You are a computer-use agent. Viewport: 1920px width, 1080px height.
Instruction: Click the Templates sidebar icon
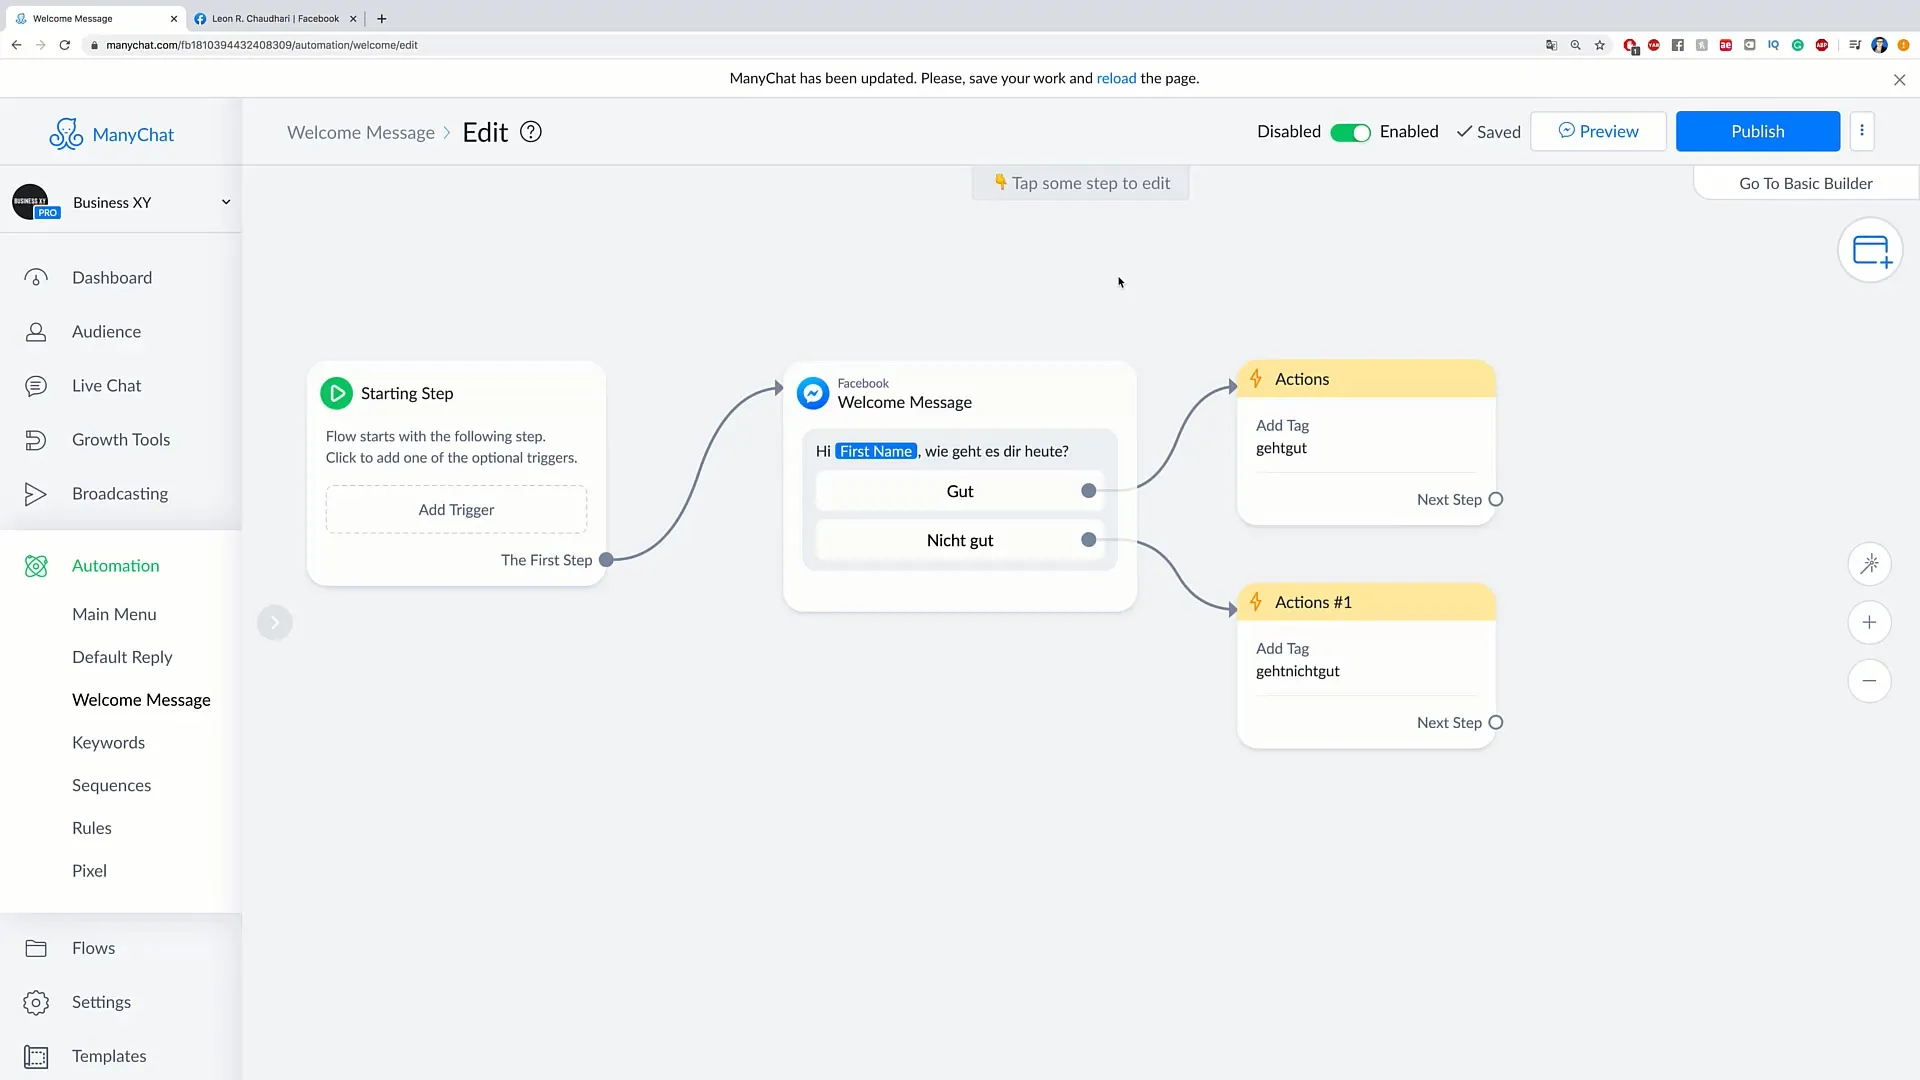(36, 1056)
